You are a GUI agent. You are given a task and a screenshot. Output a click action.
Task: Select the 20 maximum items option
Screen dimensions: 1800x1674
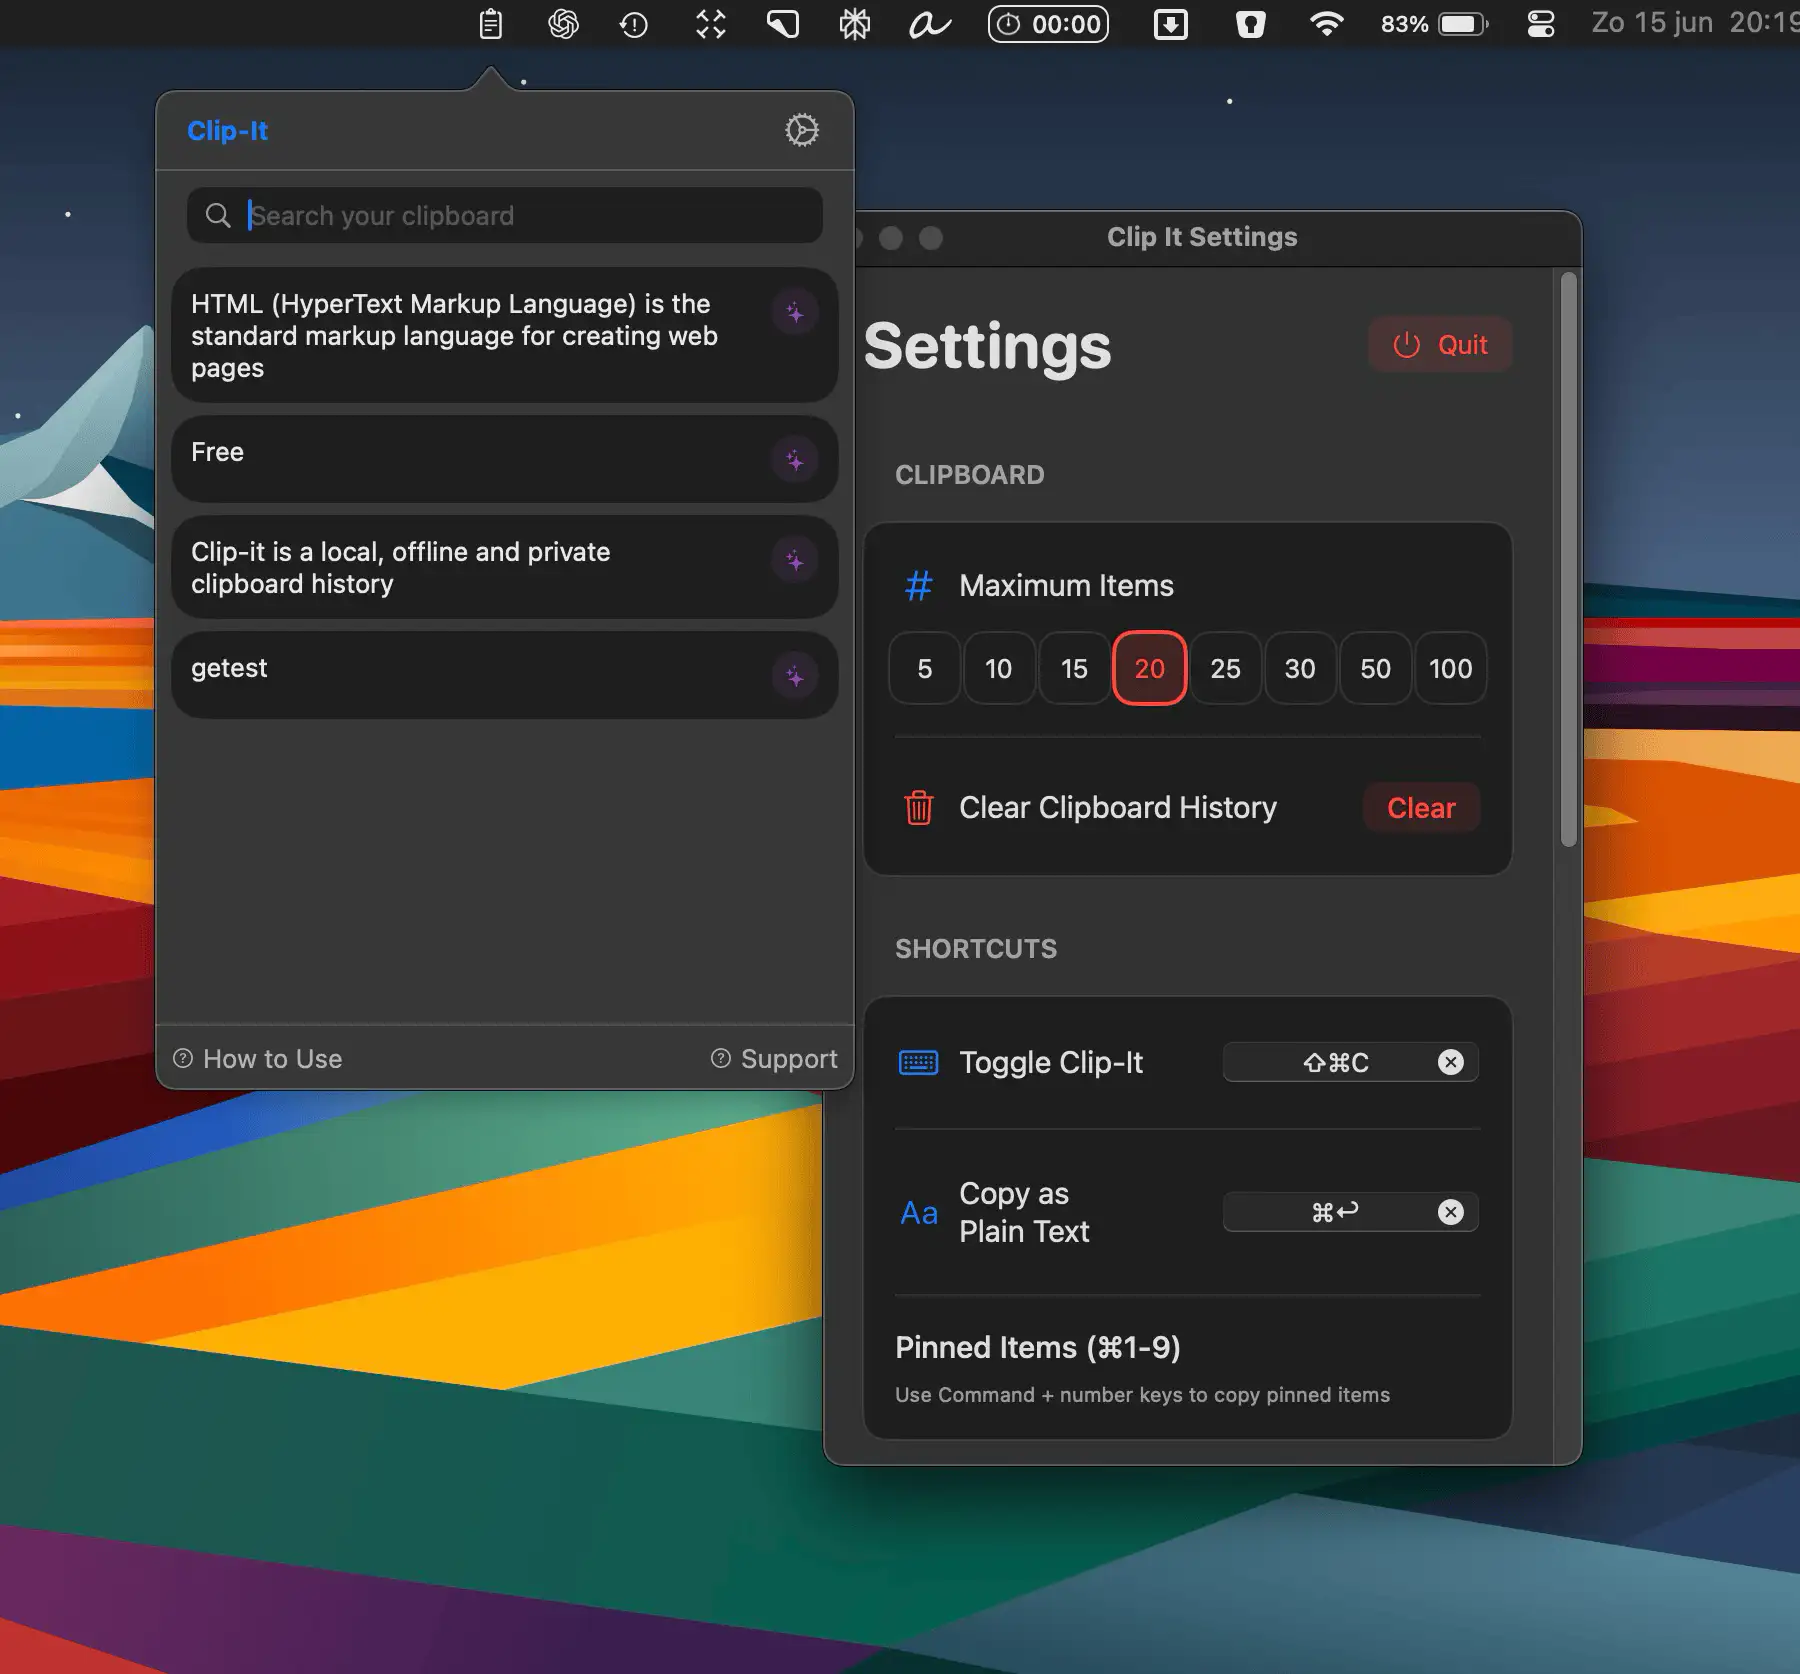[1150, 668]
